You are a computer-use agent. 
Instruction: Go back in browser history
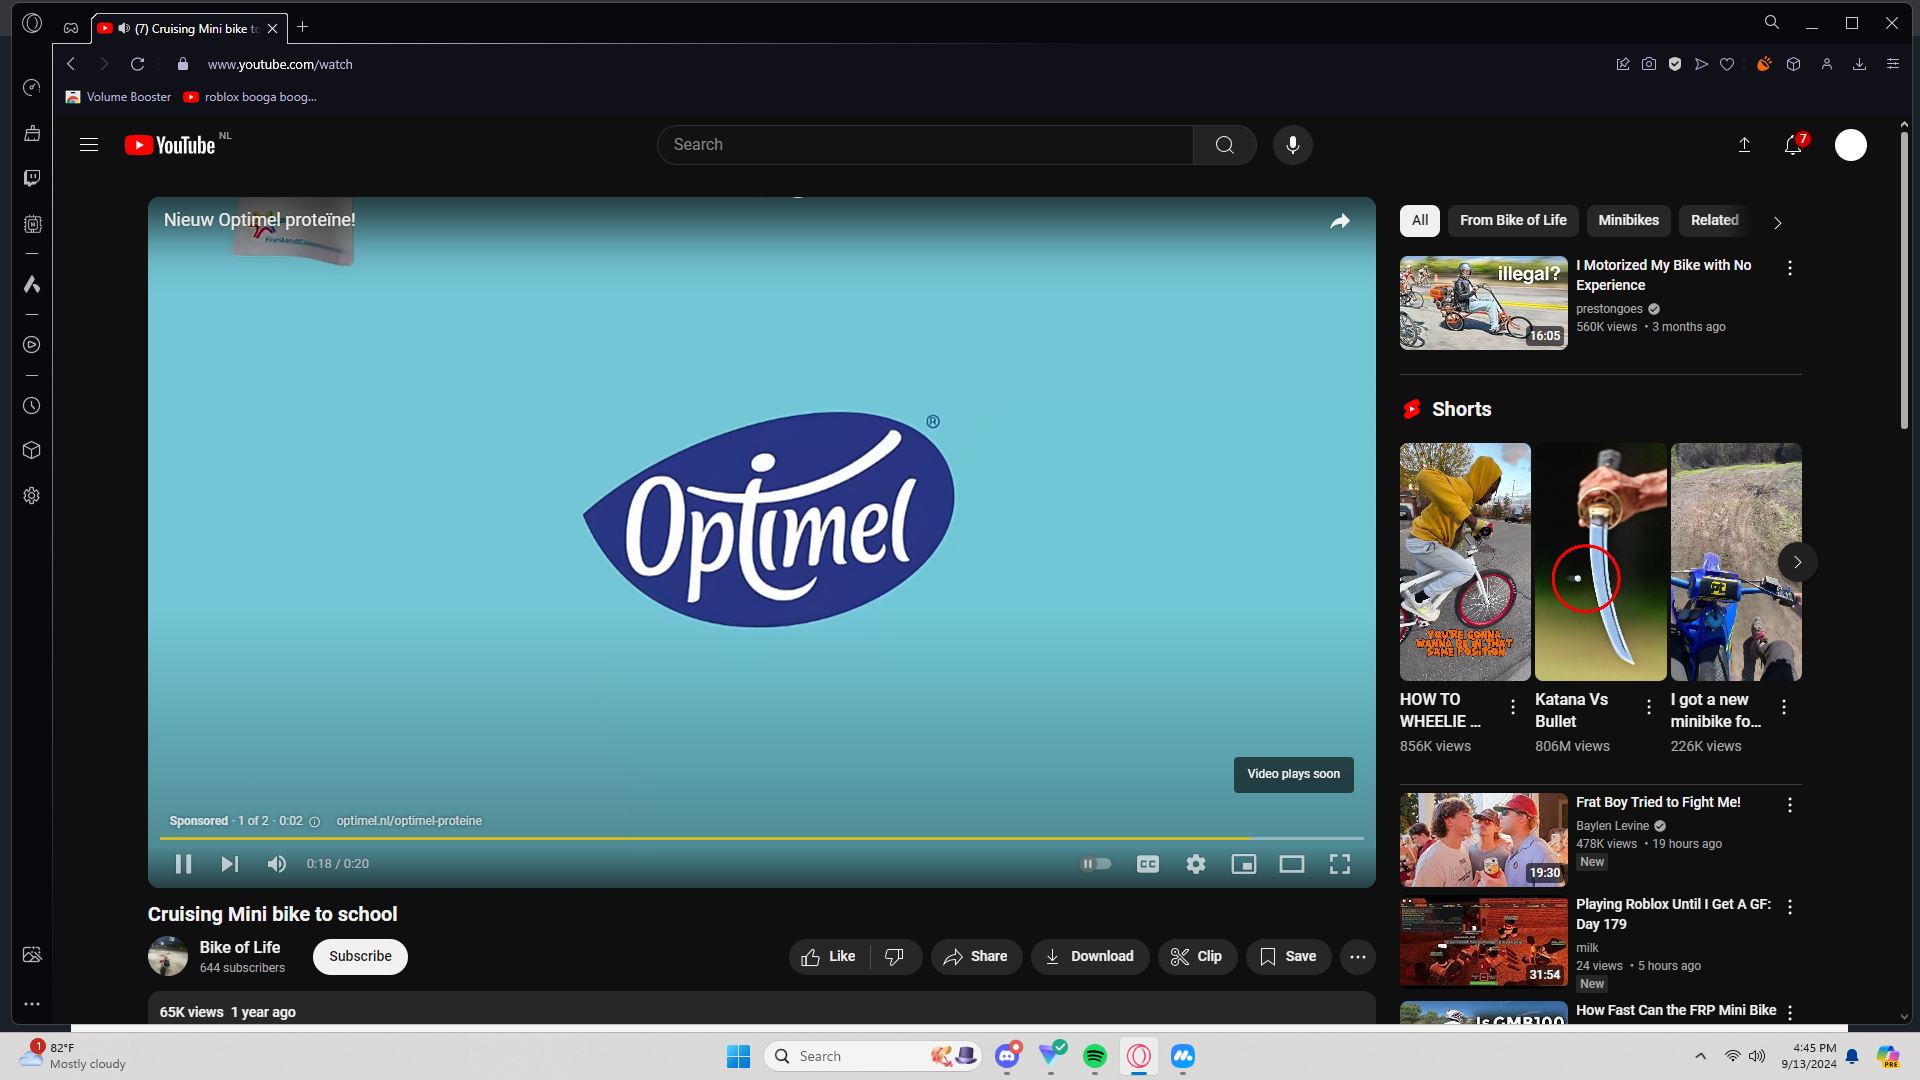coord(71,64)
